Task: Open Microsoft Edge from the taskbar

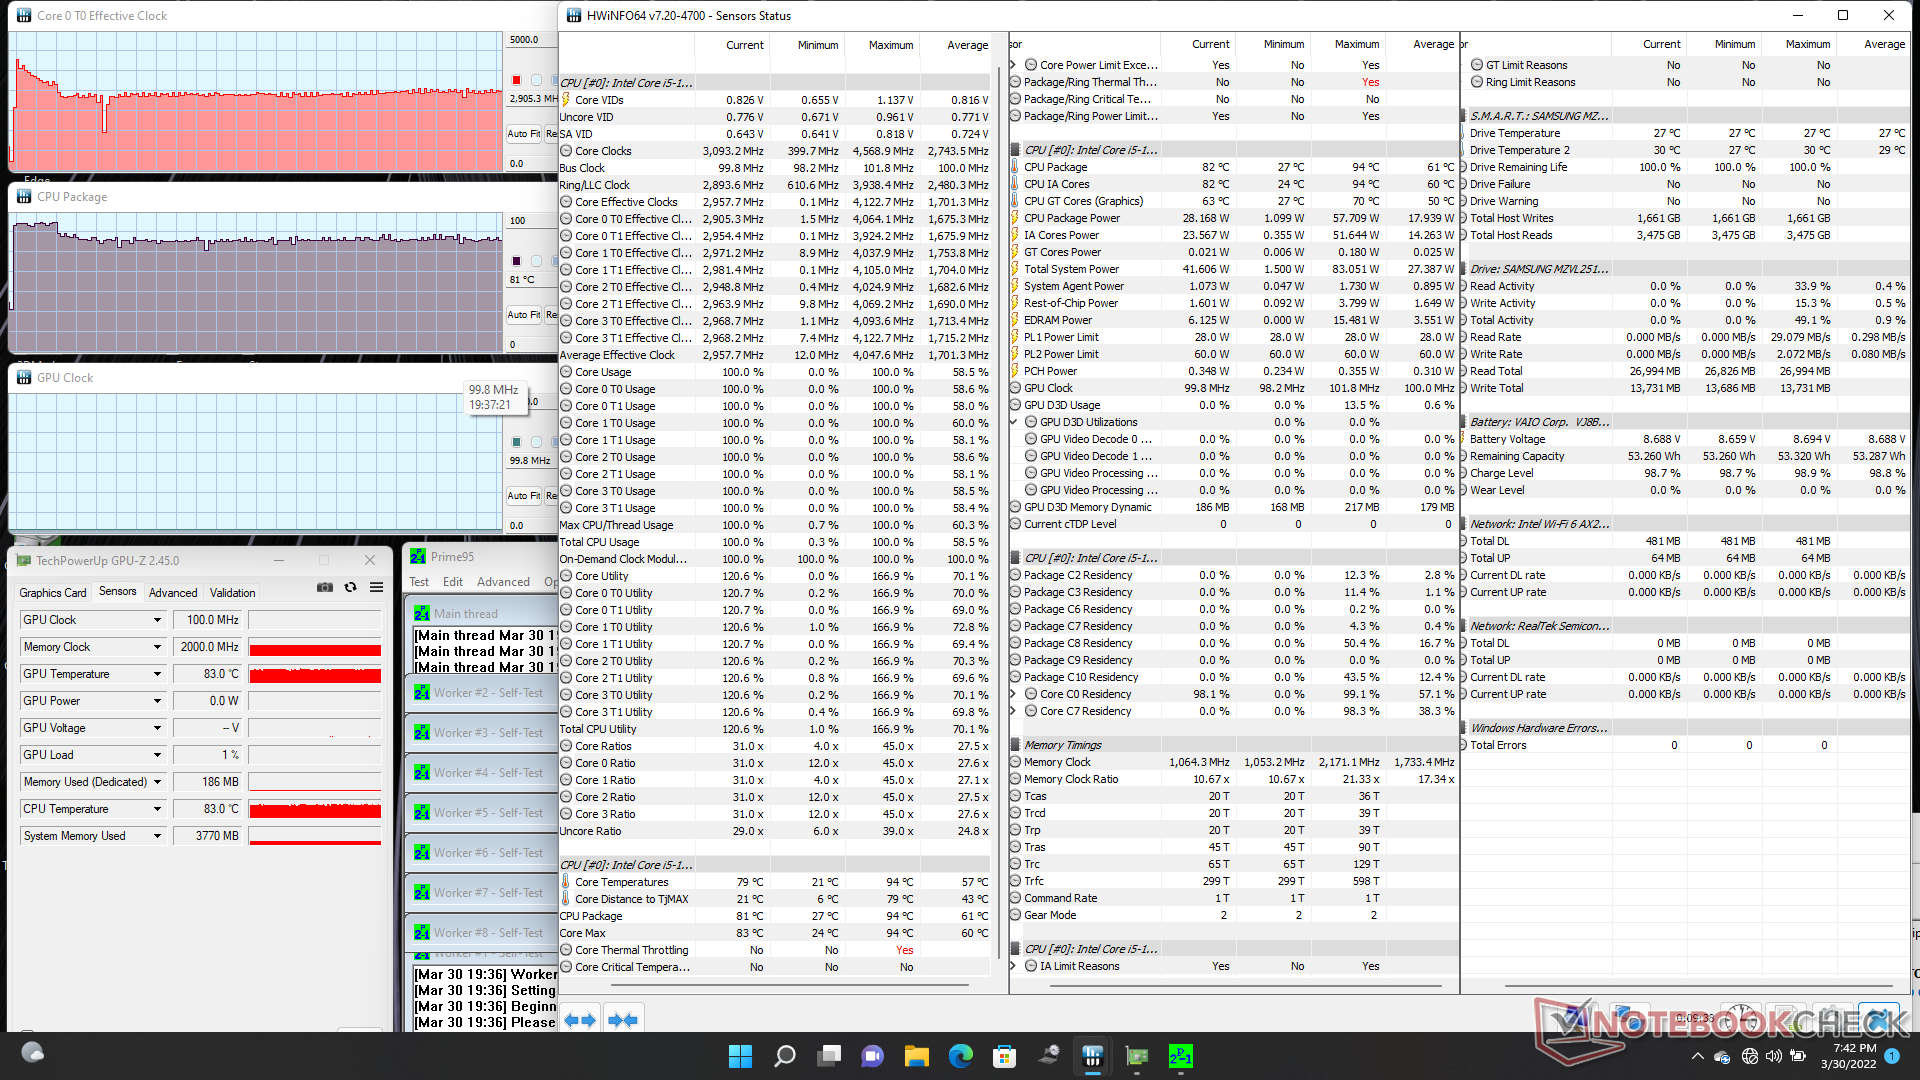Action: pos(961,1056)
